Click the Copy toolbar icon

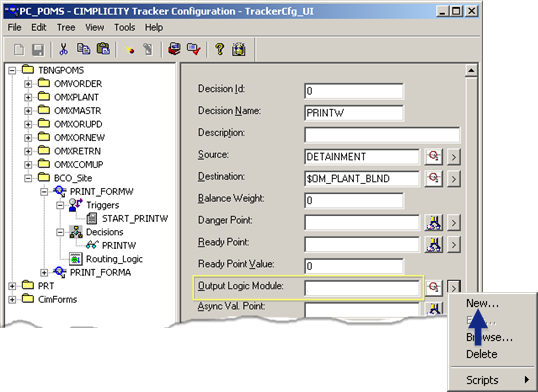coord(83,49)
